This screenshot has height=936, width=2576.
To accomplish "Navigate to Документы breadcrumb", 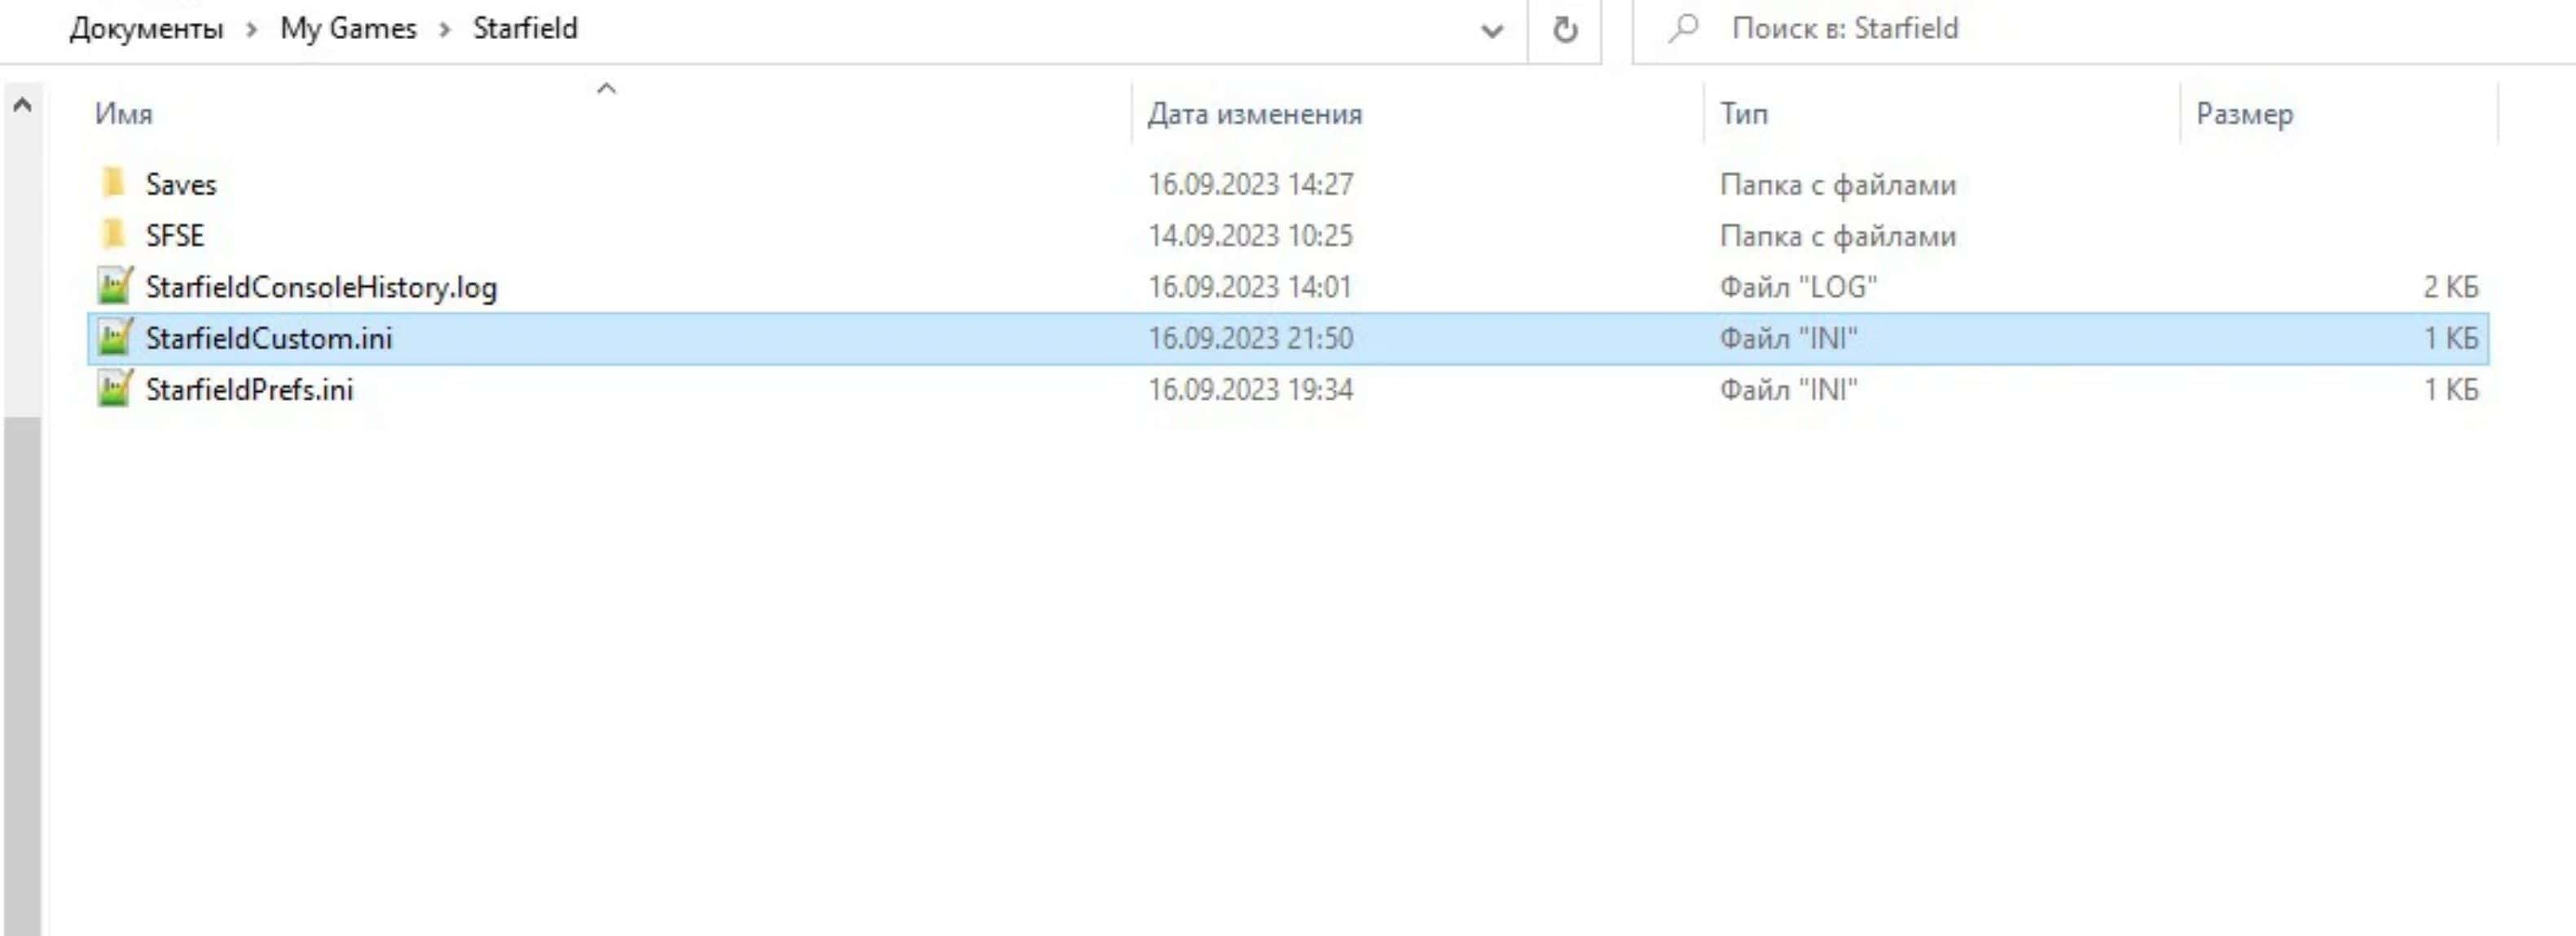I will tap(146, 28).
